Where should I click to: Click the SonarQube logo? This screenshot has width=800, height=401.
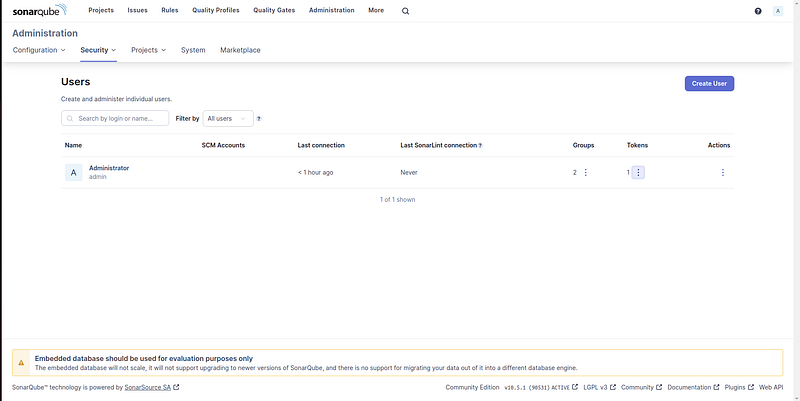pos(39,10)
